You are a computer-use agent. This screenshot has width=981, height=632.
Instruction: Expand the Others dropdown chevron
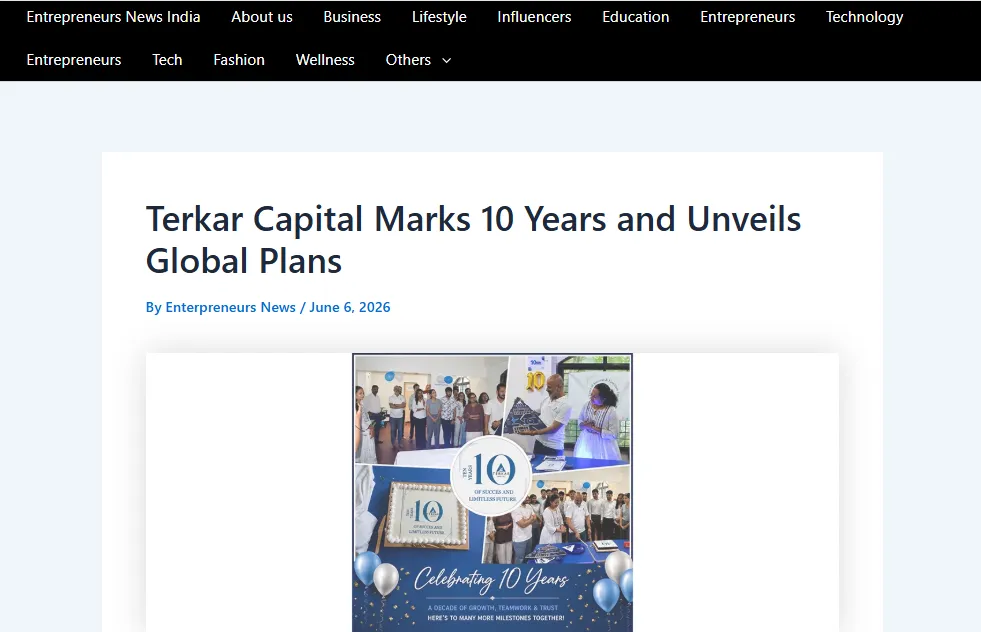tap(447, 61)
